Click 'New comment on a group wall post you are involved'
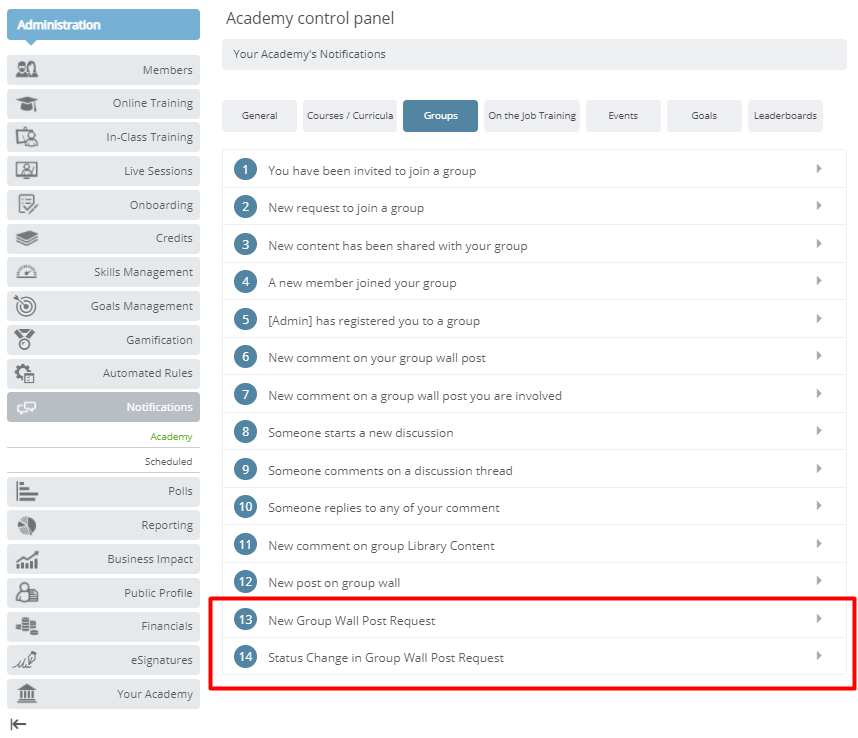 click(415, 396)
